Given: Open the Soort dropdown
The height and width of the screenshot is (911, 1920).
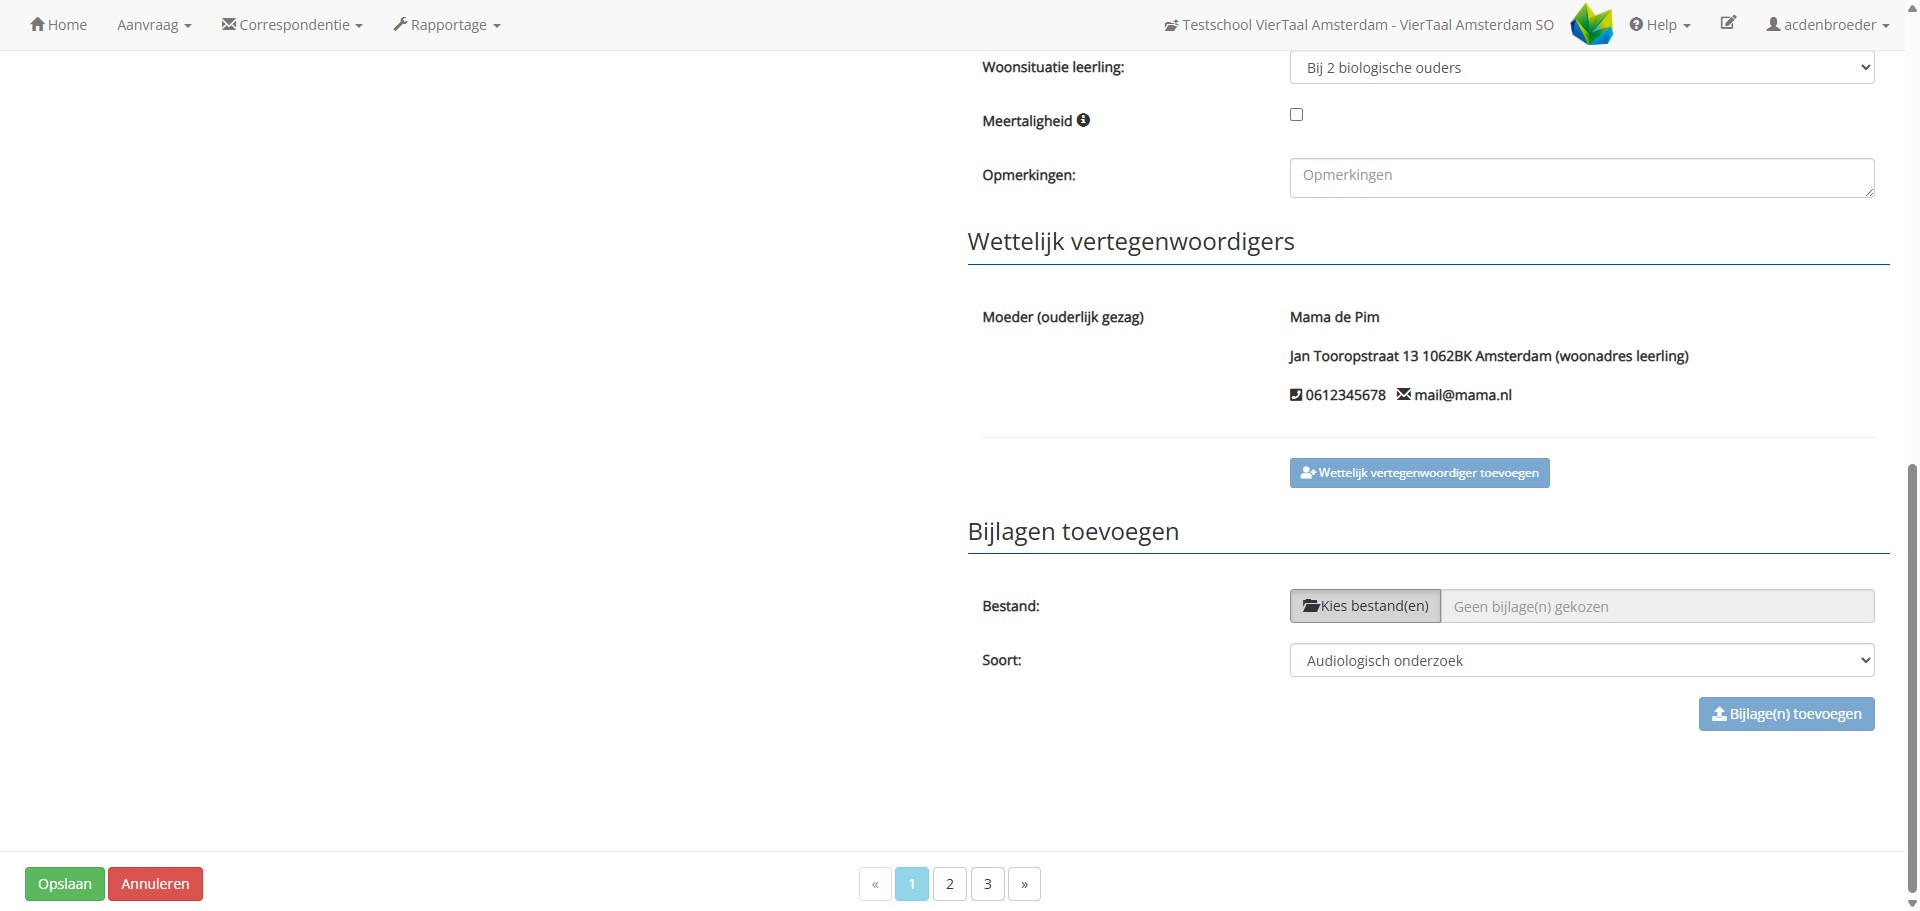Looking at the screenshot, I should (x=1582, y=661).
